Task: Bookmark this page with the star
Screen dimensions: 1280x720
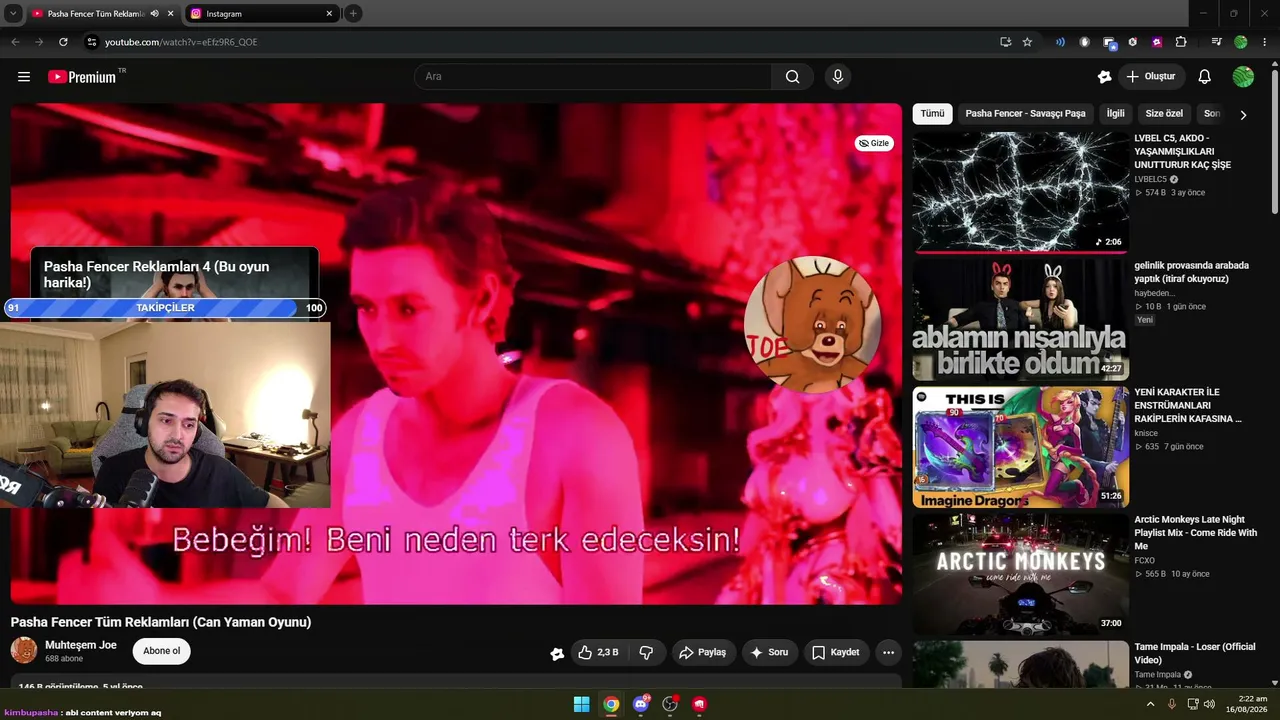Action: point(1027,42)
